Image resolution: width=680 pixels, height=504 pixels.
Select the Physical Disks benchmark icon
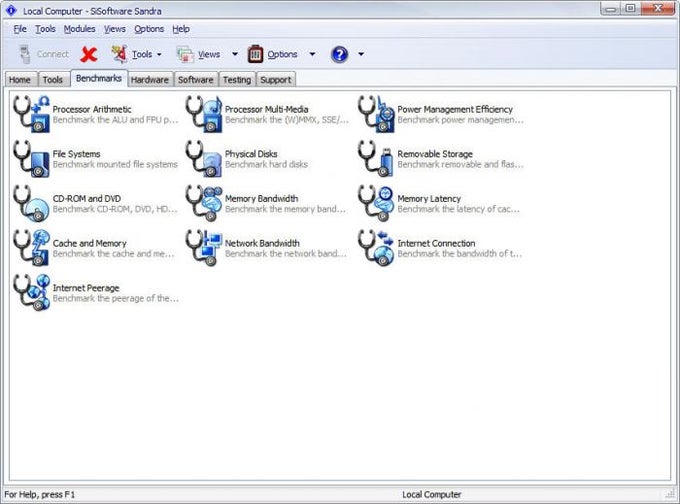tap(204, 159)
